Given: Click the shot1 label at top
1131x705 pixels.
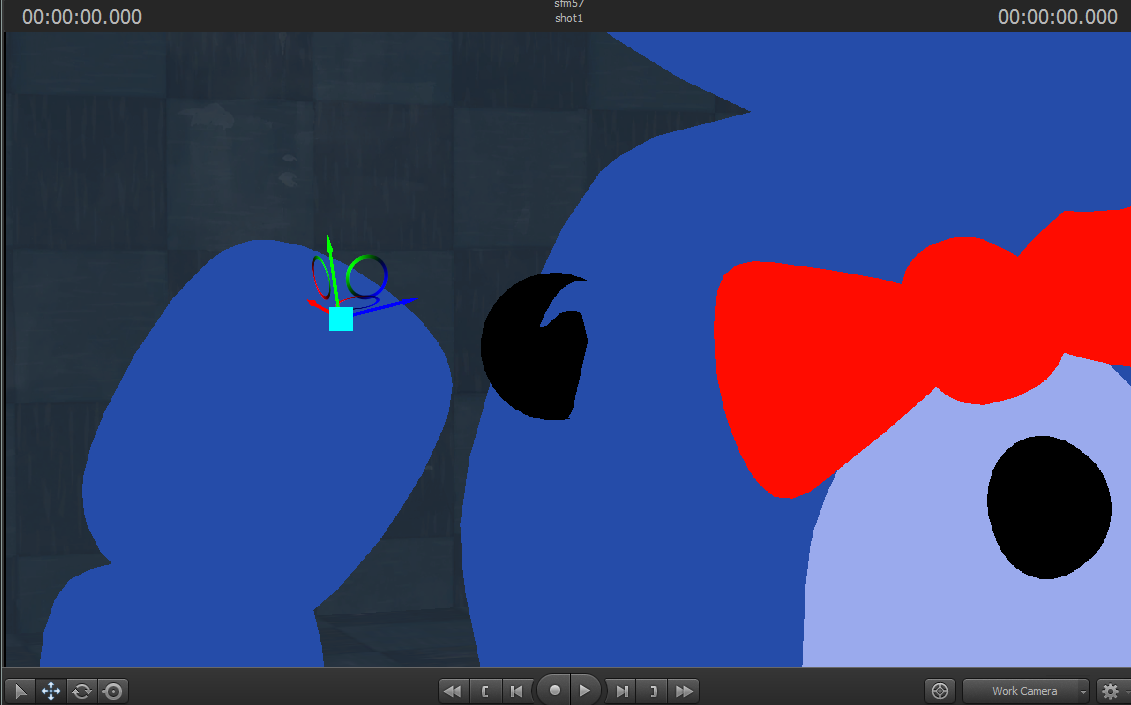Looking at the screenshot, I should click(x=569, y=18).
